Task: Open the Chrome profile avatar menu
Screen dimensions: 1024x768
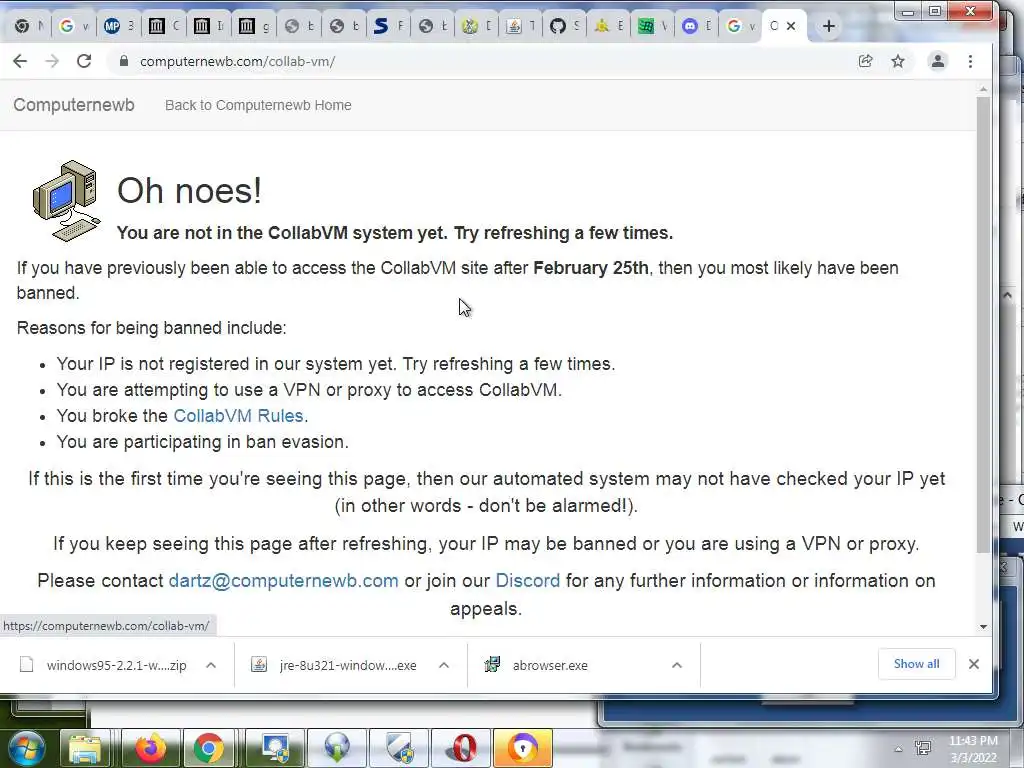Action: [x=938, y=61]
